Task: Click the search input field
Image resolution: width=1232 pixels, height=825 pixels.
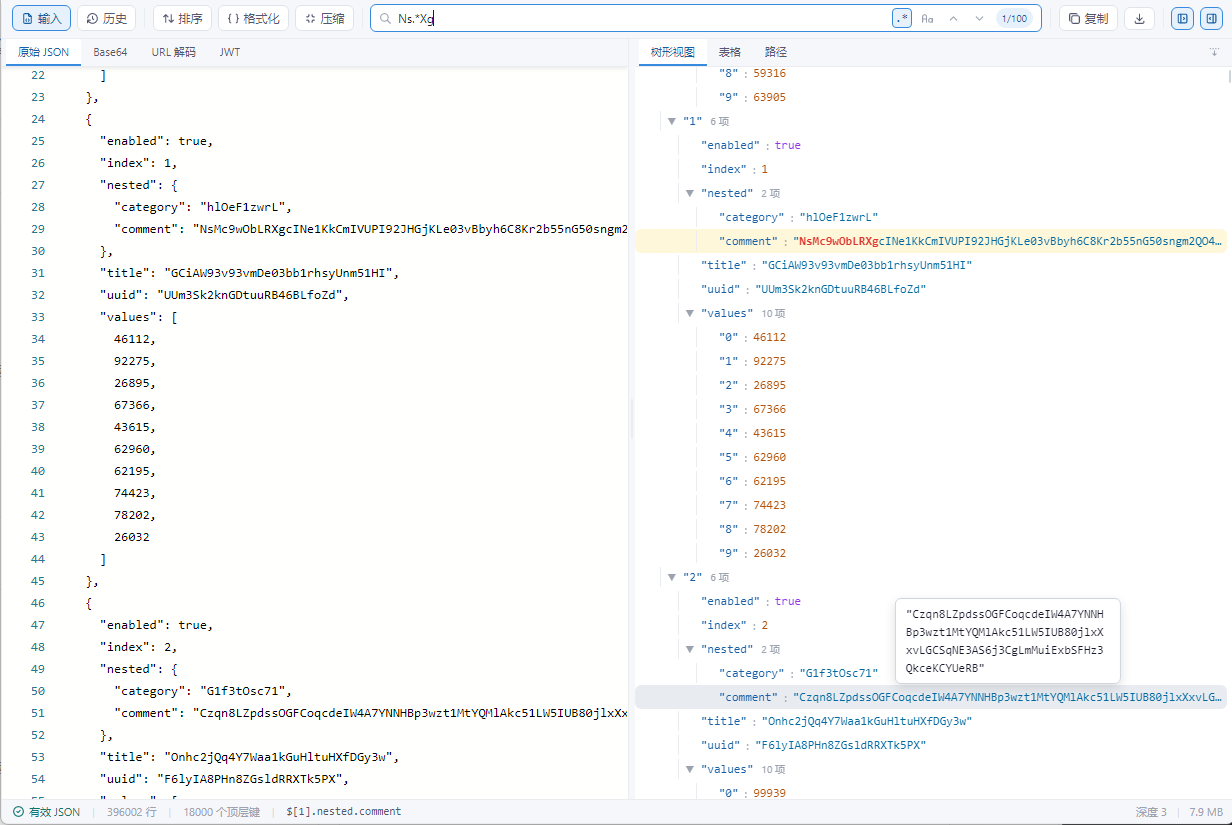Action: click(640, 18)
